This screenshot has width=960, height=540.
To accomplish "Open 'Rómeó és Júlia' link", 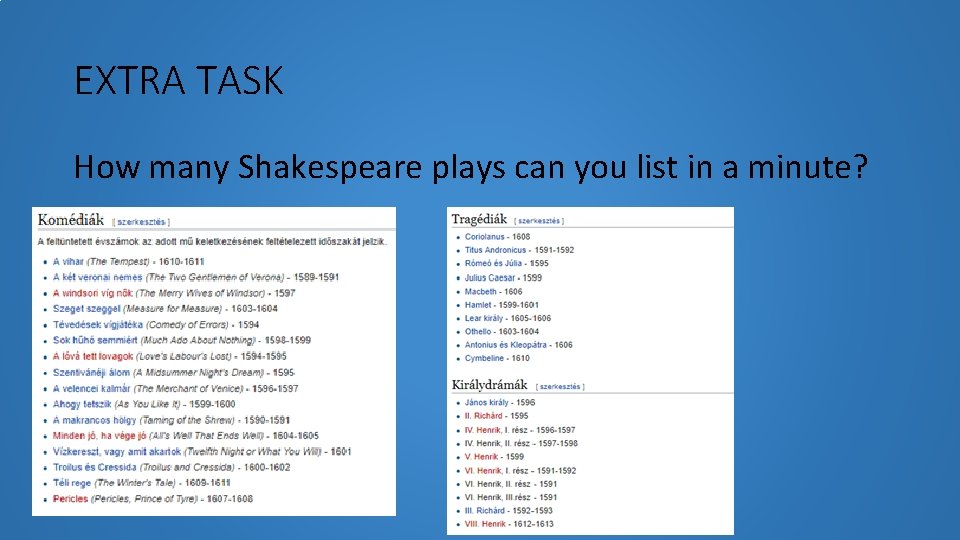I will (493, 263).
